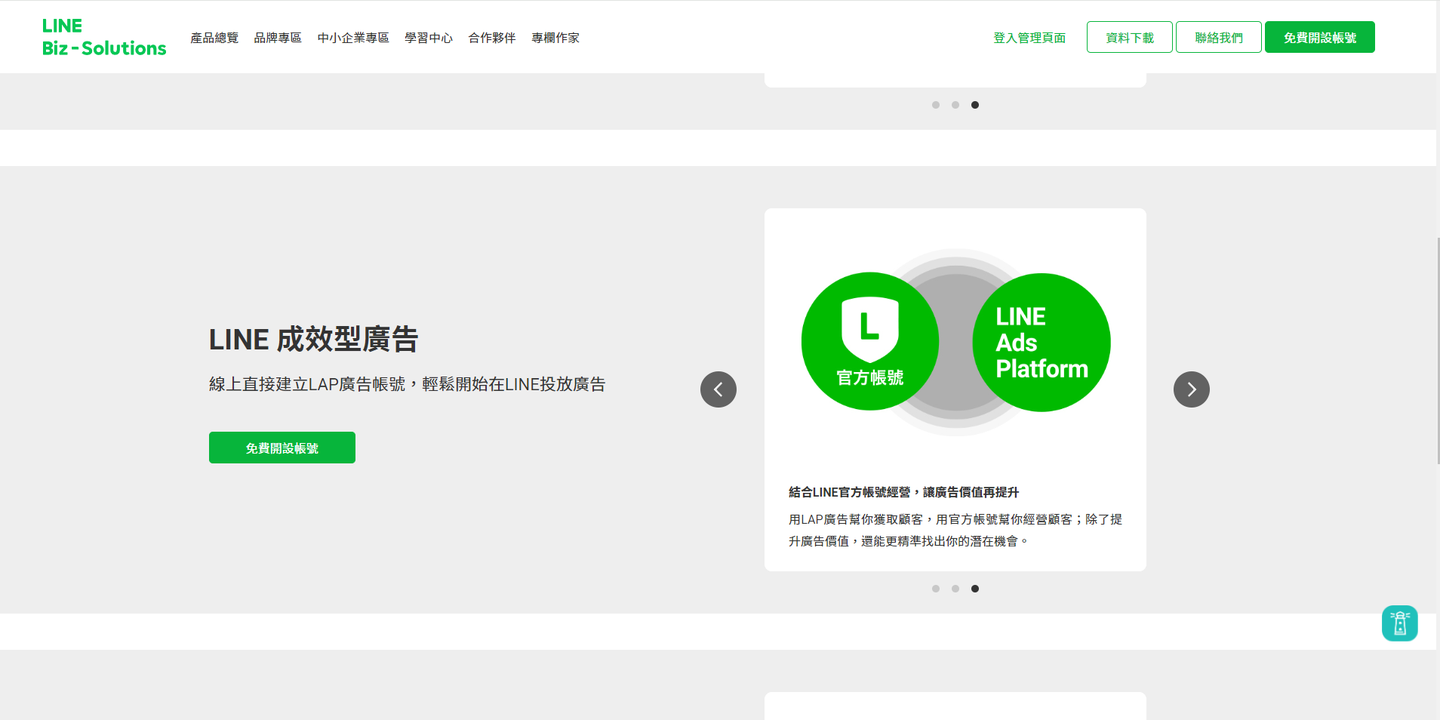The width and height of the screenshot is (1440, 720).
Task: Click the LINE Biz-Solutions logo
Action: tap(103, 35)
